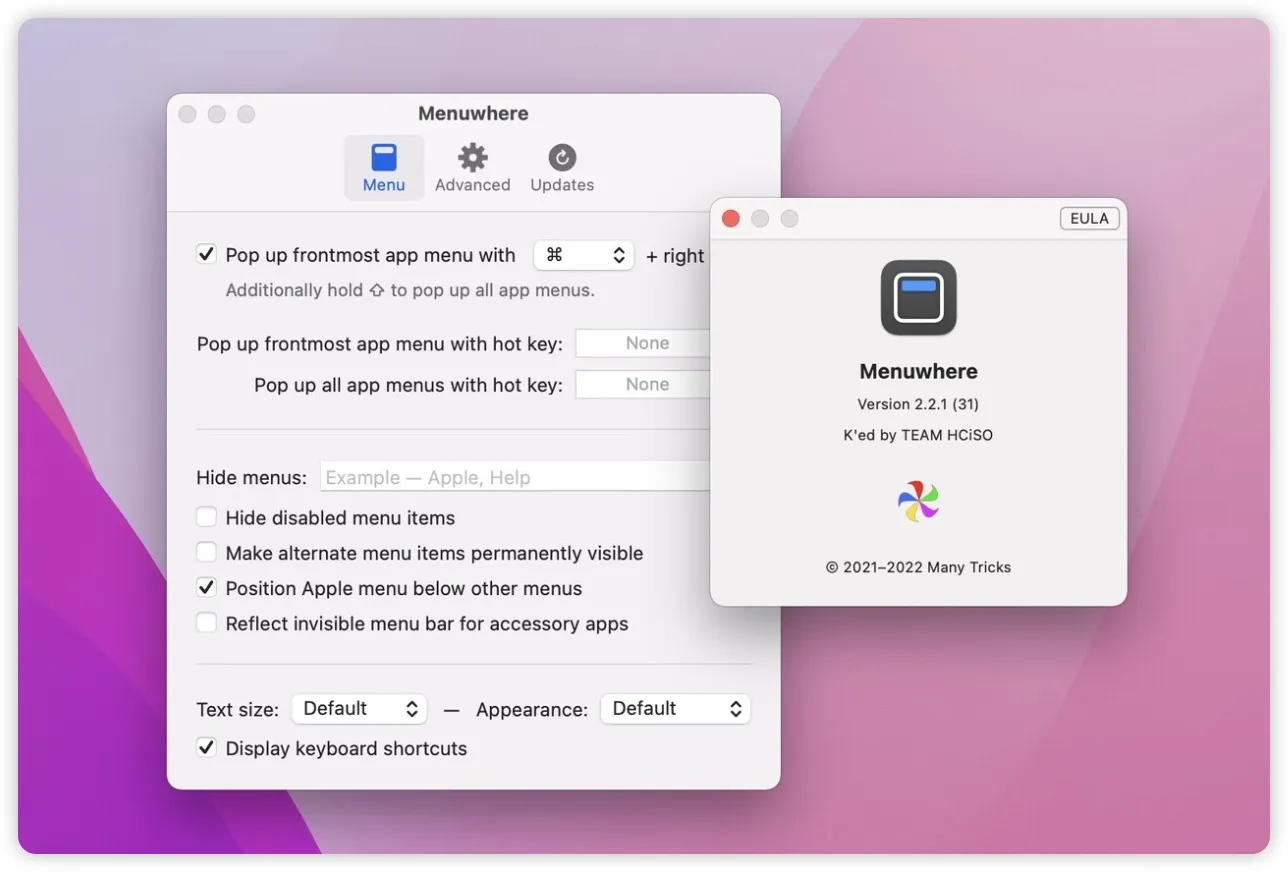Click the Appearance: label
This screenshot has width=1288, height=872.
click(532, 710)
